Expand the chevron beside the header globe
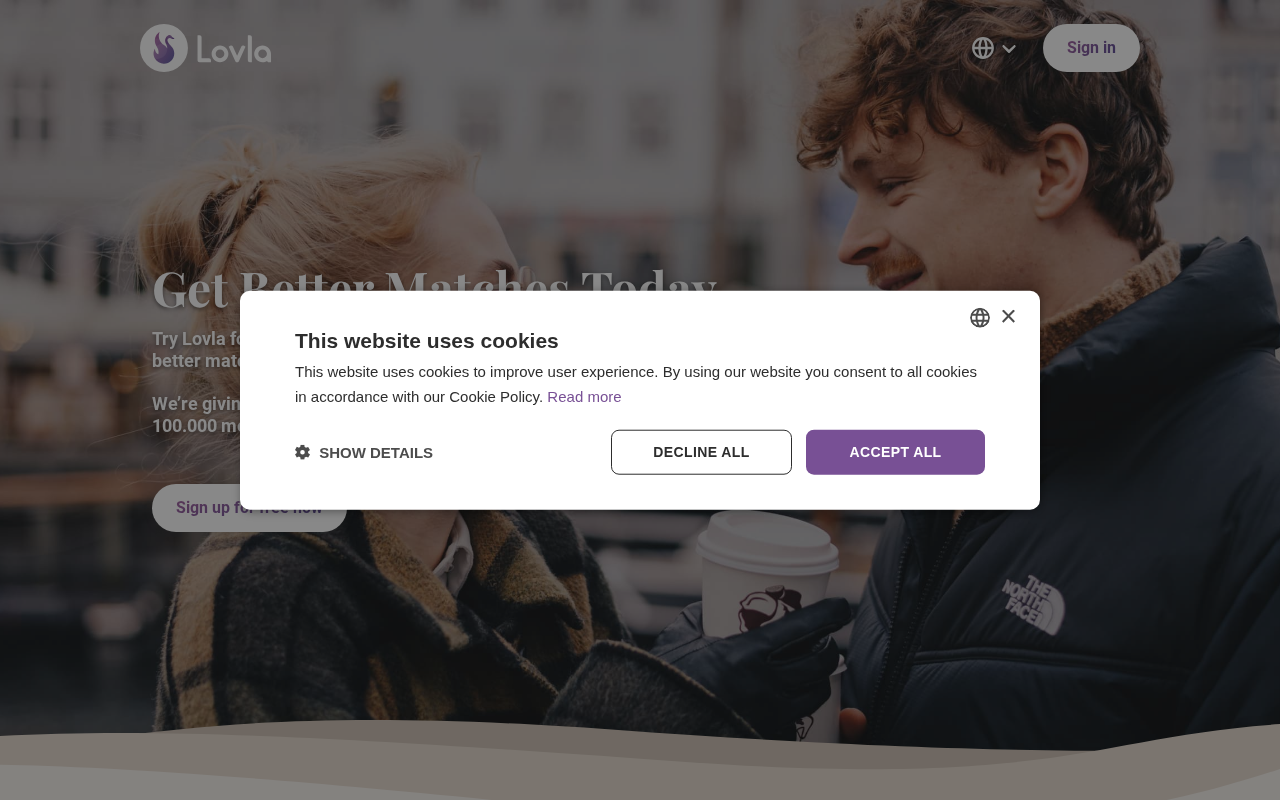Screen dimensions: 1280x800 click(1009, 49)
